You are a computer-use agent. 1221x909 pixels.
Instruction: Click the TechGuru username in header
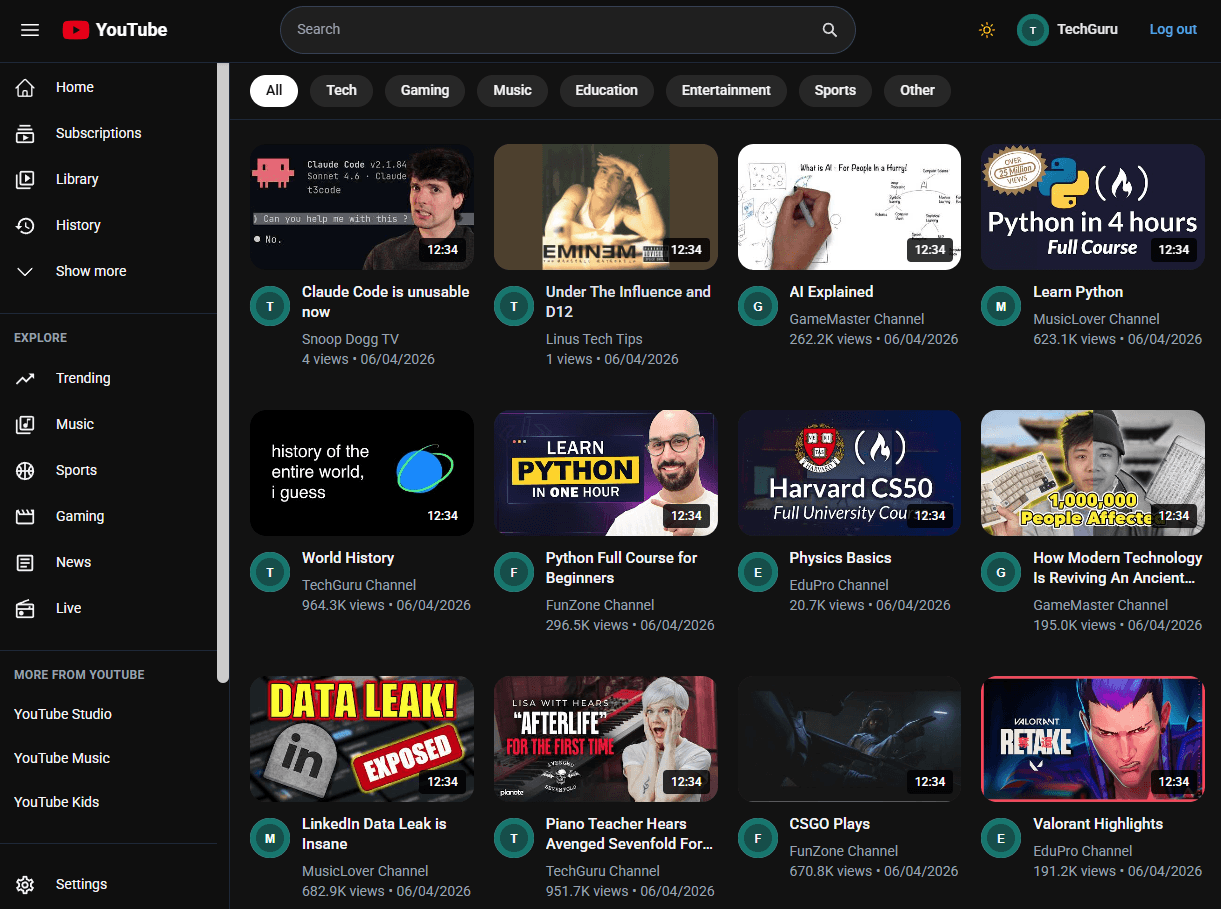pyautogui.click(x=1087, y=30)
